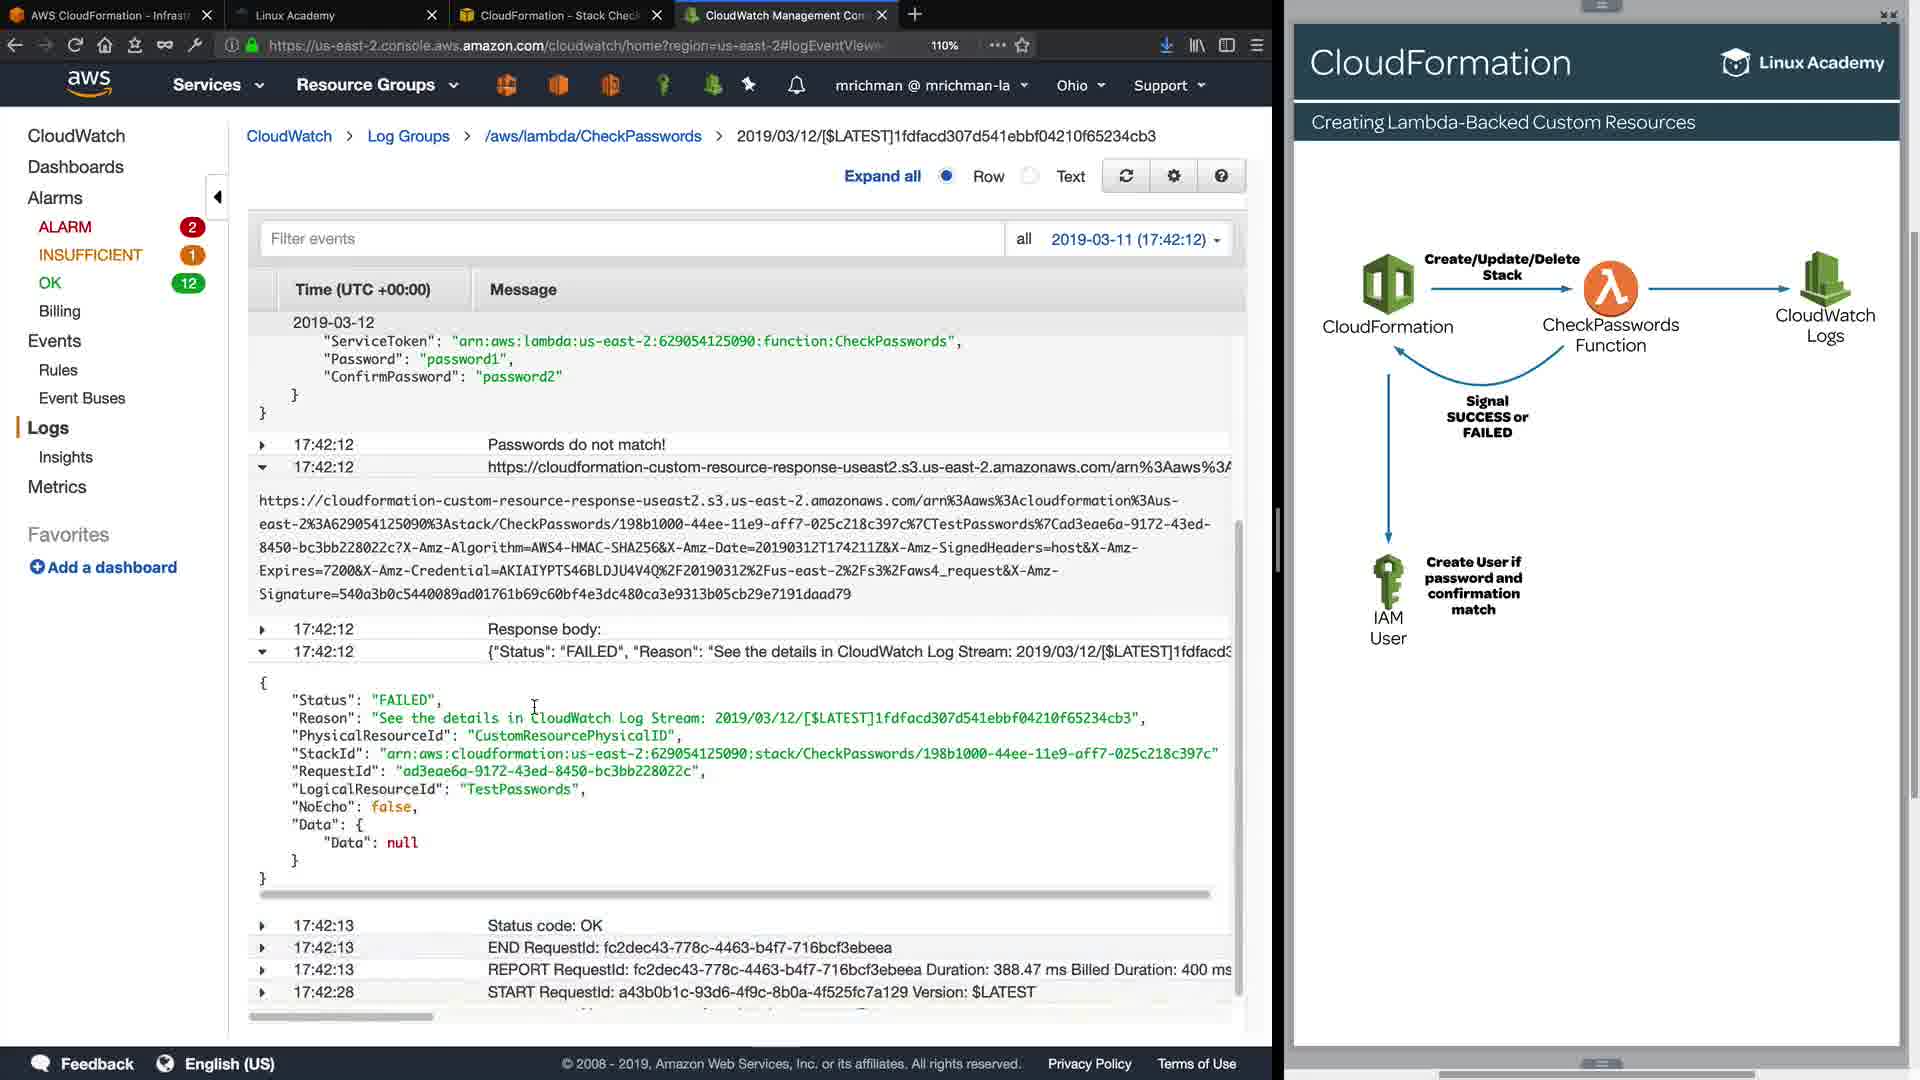Click the help question mark icon
Image resolution: width=1920 pixels, height=1080 pixels.
click(1221, 176)
